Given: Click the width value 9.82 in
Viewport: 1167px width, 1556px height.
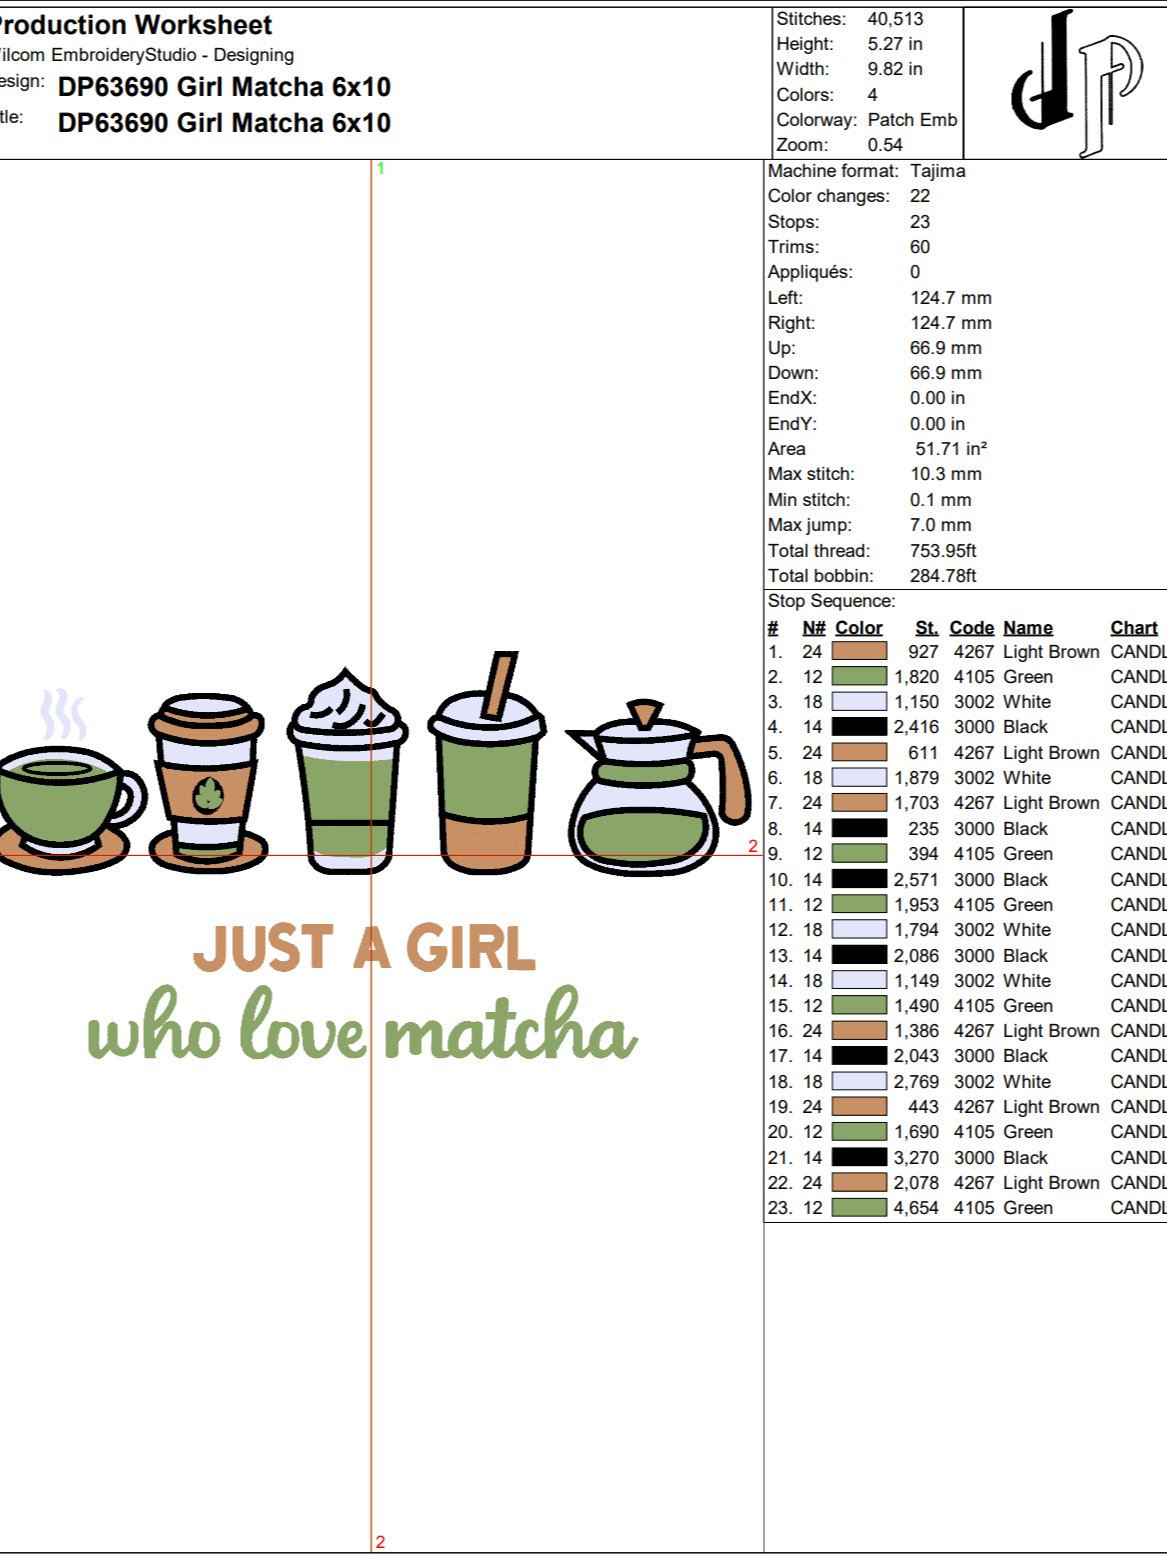Looking at the screenshot, I should coord(895,69).
